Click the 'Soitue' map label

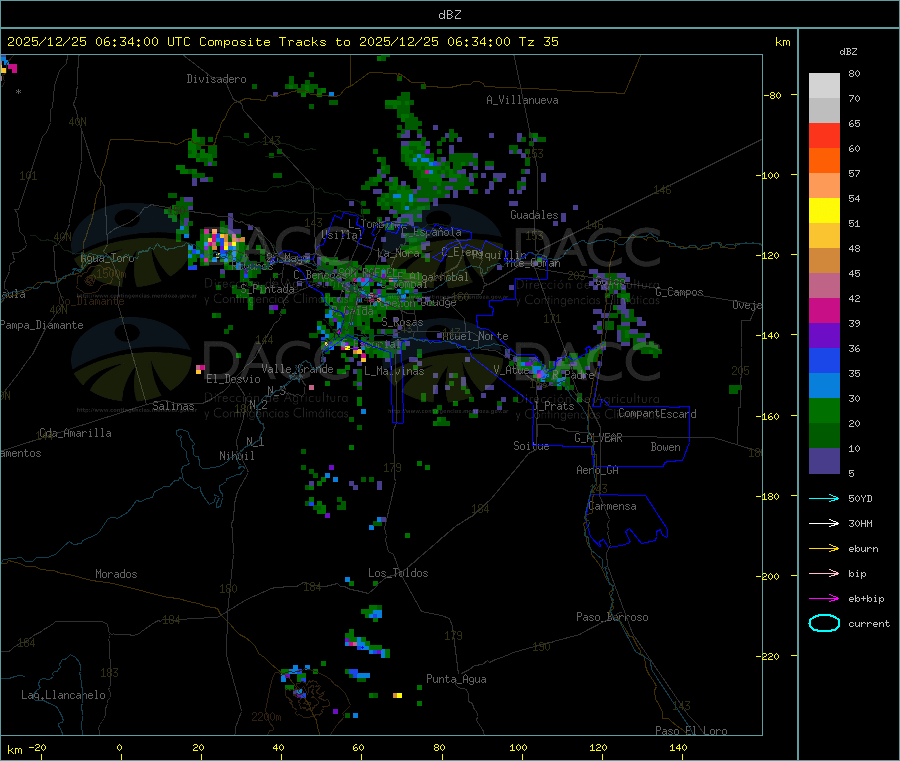[531, 446]
